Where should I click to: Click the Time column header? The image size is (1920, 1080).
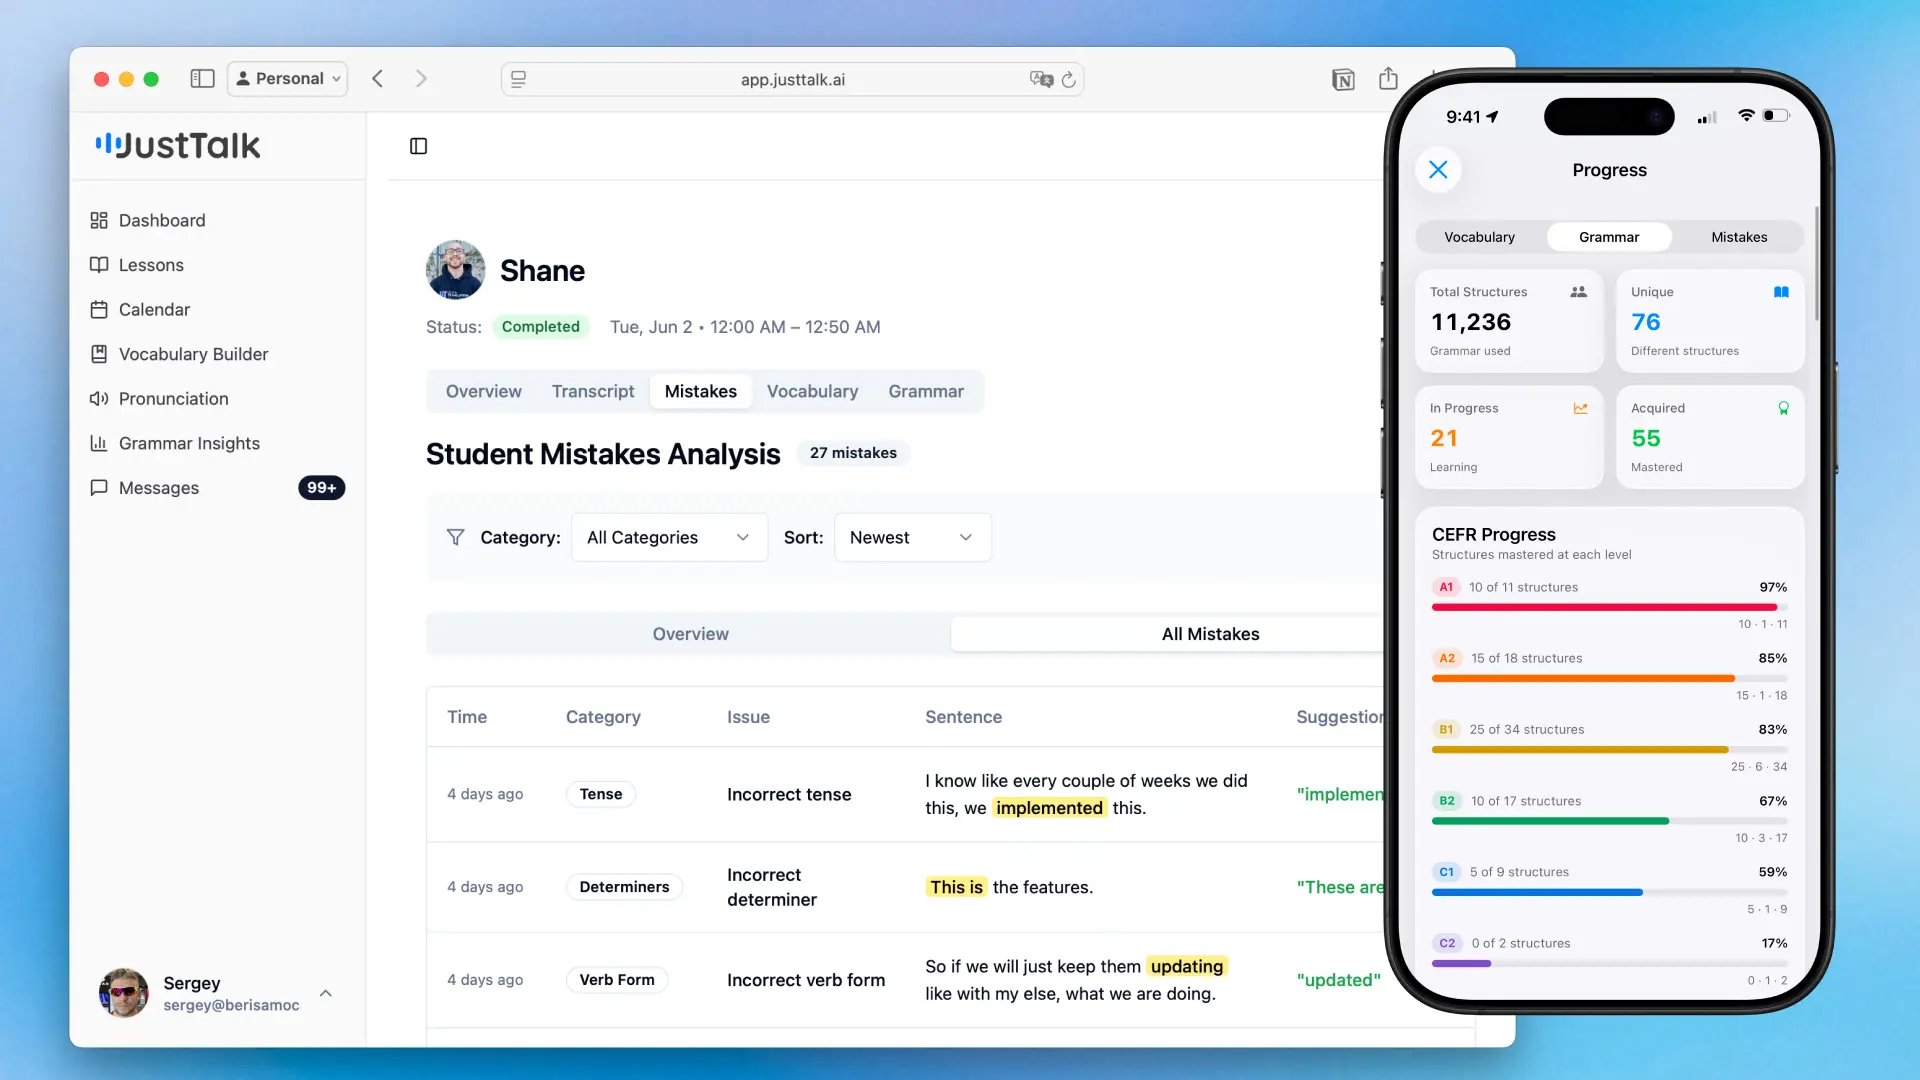(467, 717)
